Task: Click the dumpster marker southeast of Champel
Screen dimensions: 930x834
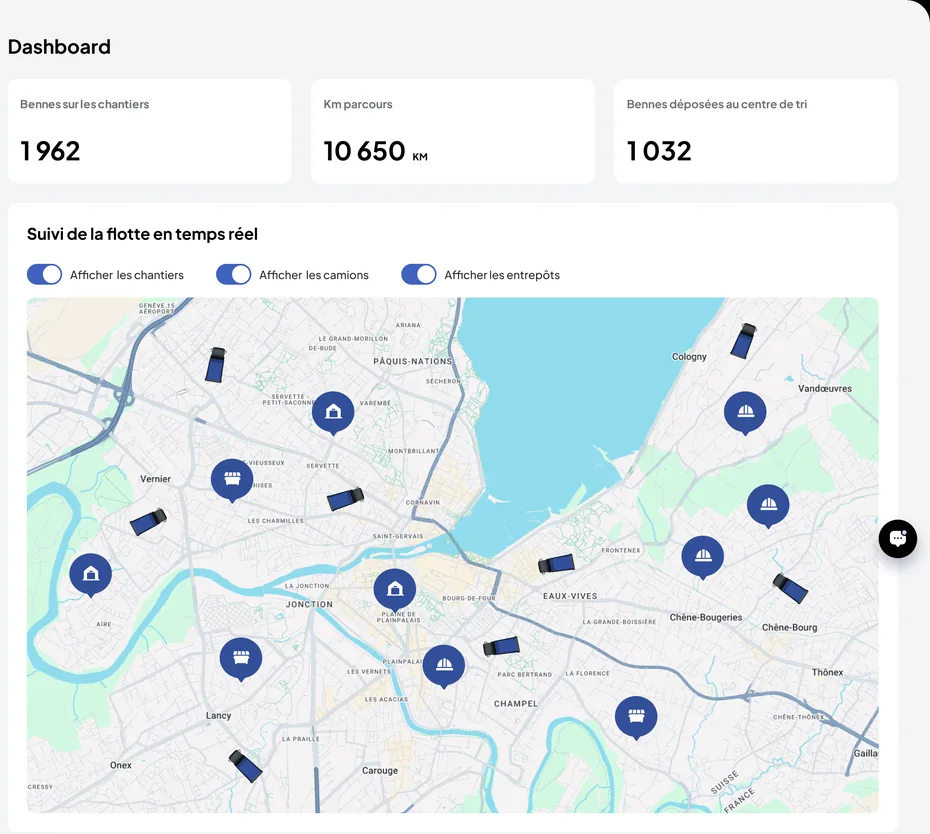Action: [x=636, y=718]
